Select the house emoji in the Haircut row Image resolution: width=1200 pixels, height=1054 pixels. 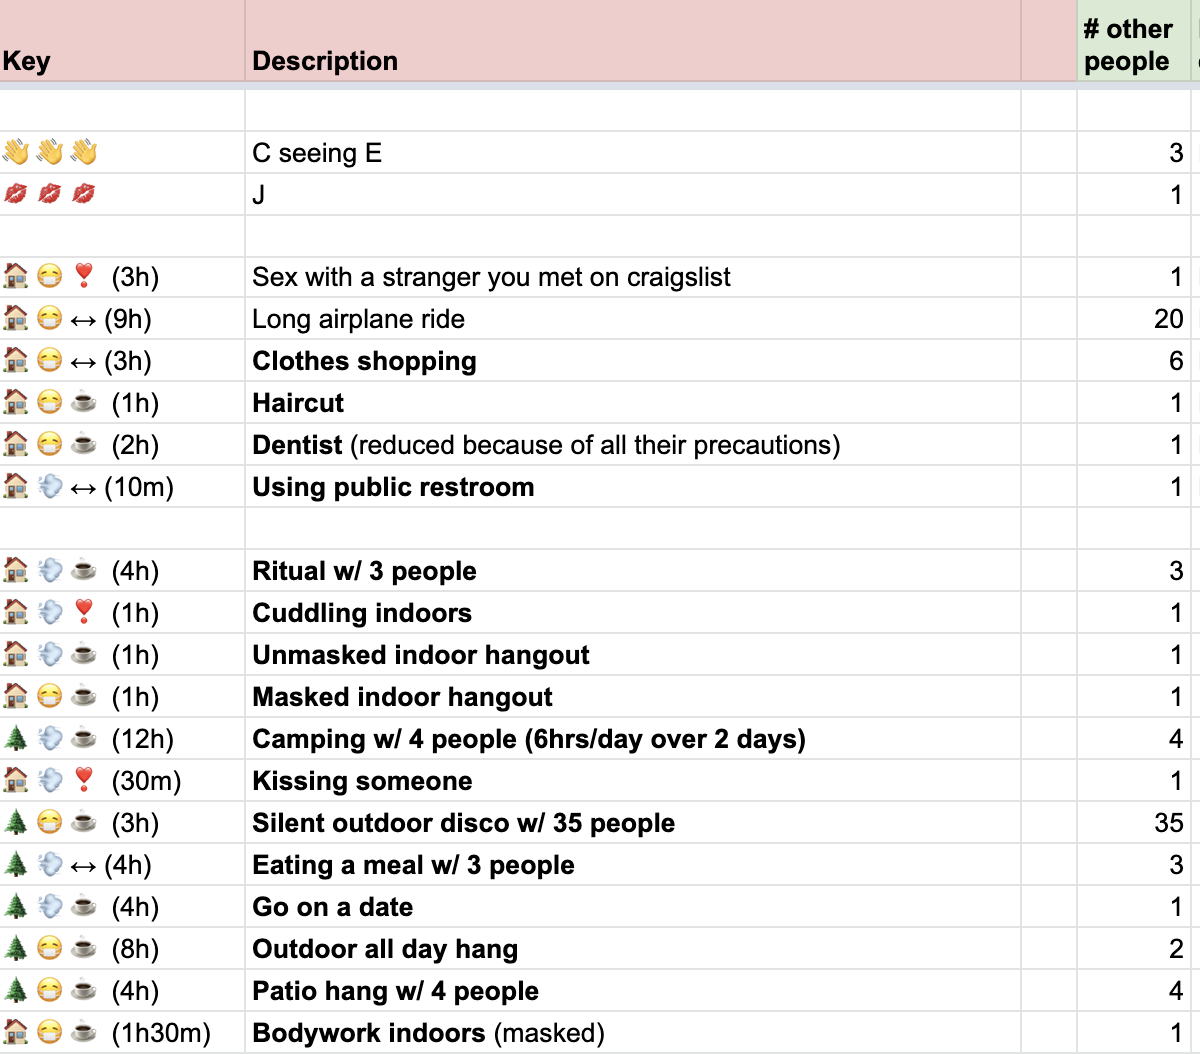pos(15,403)
